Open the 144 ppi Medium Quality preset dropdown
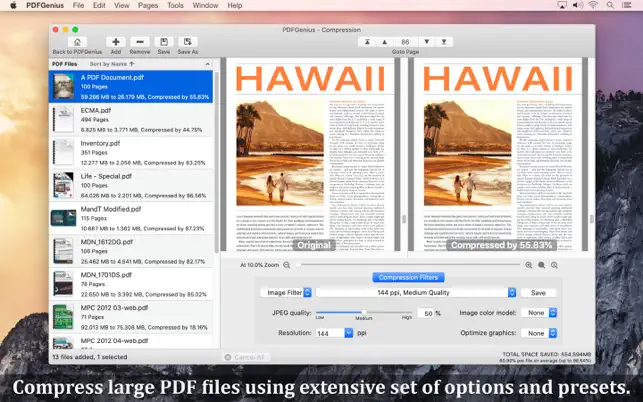The image size is (643, 402). point(416,292)
